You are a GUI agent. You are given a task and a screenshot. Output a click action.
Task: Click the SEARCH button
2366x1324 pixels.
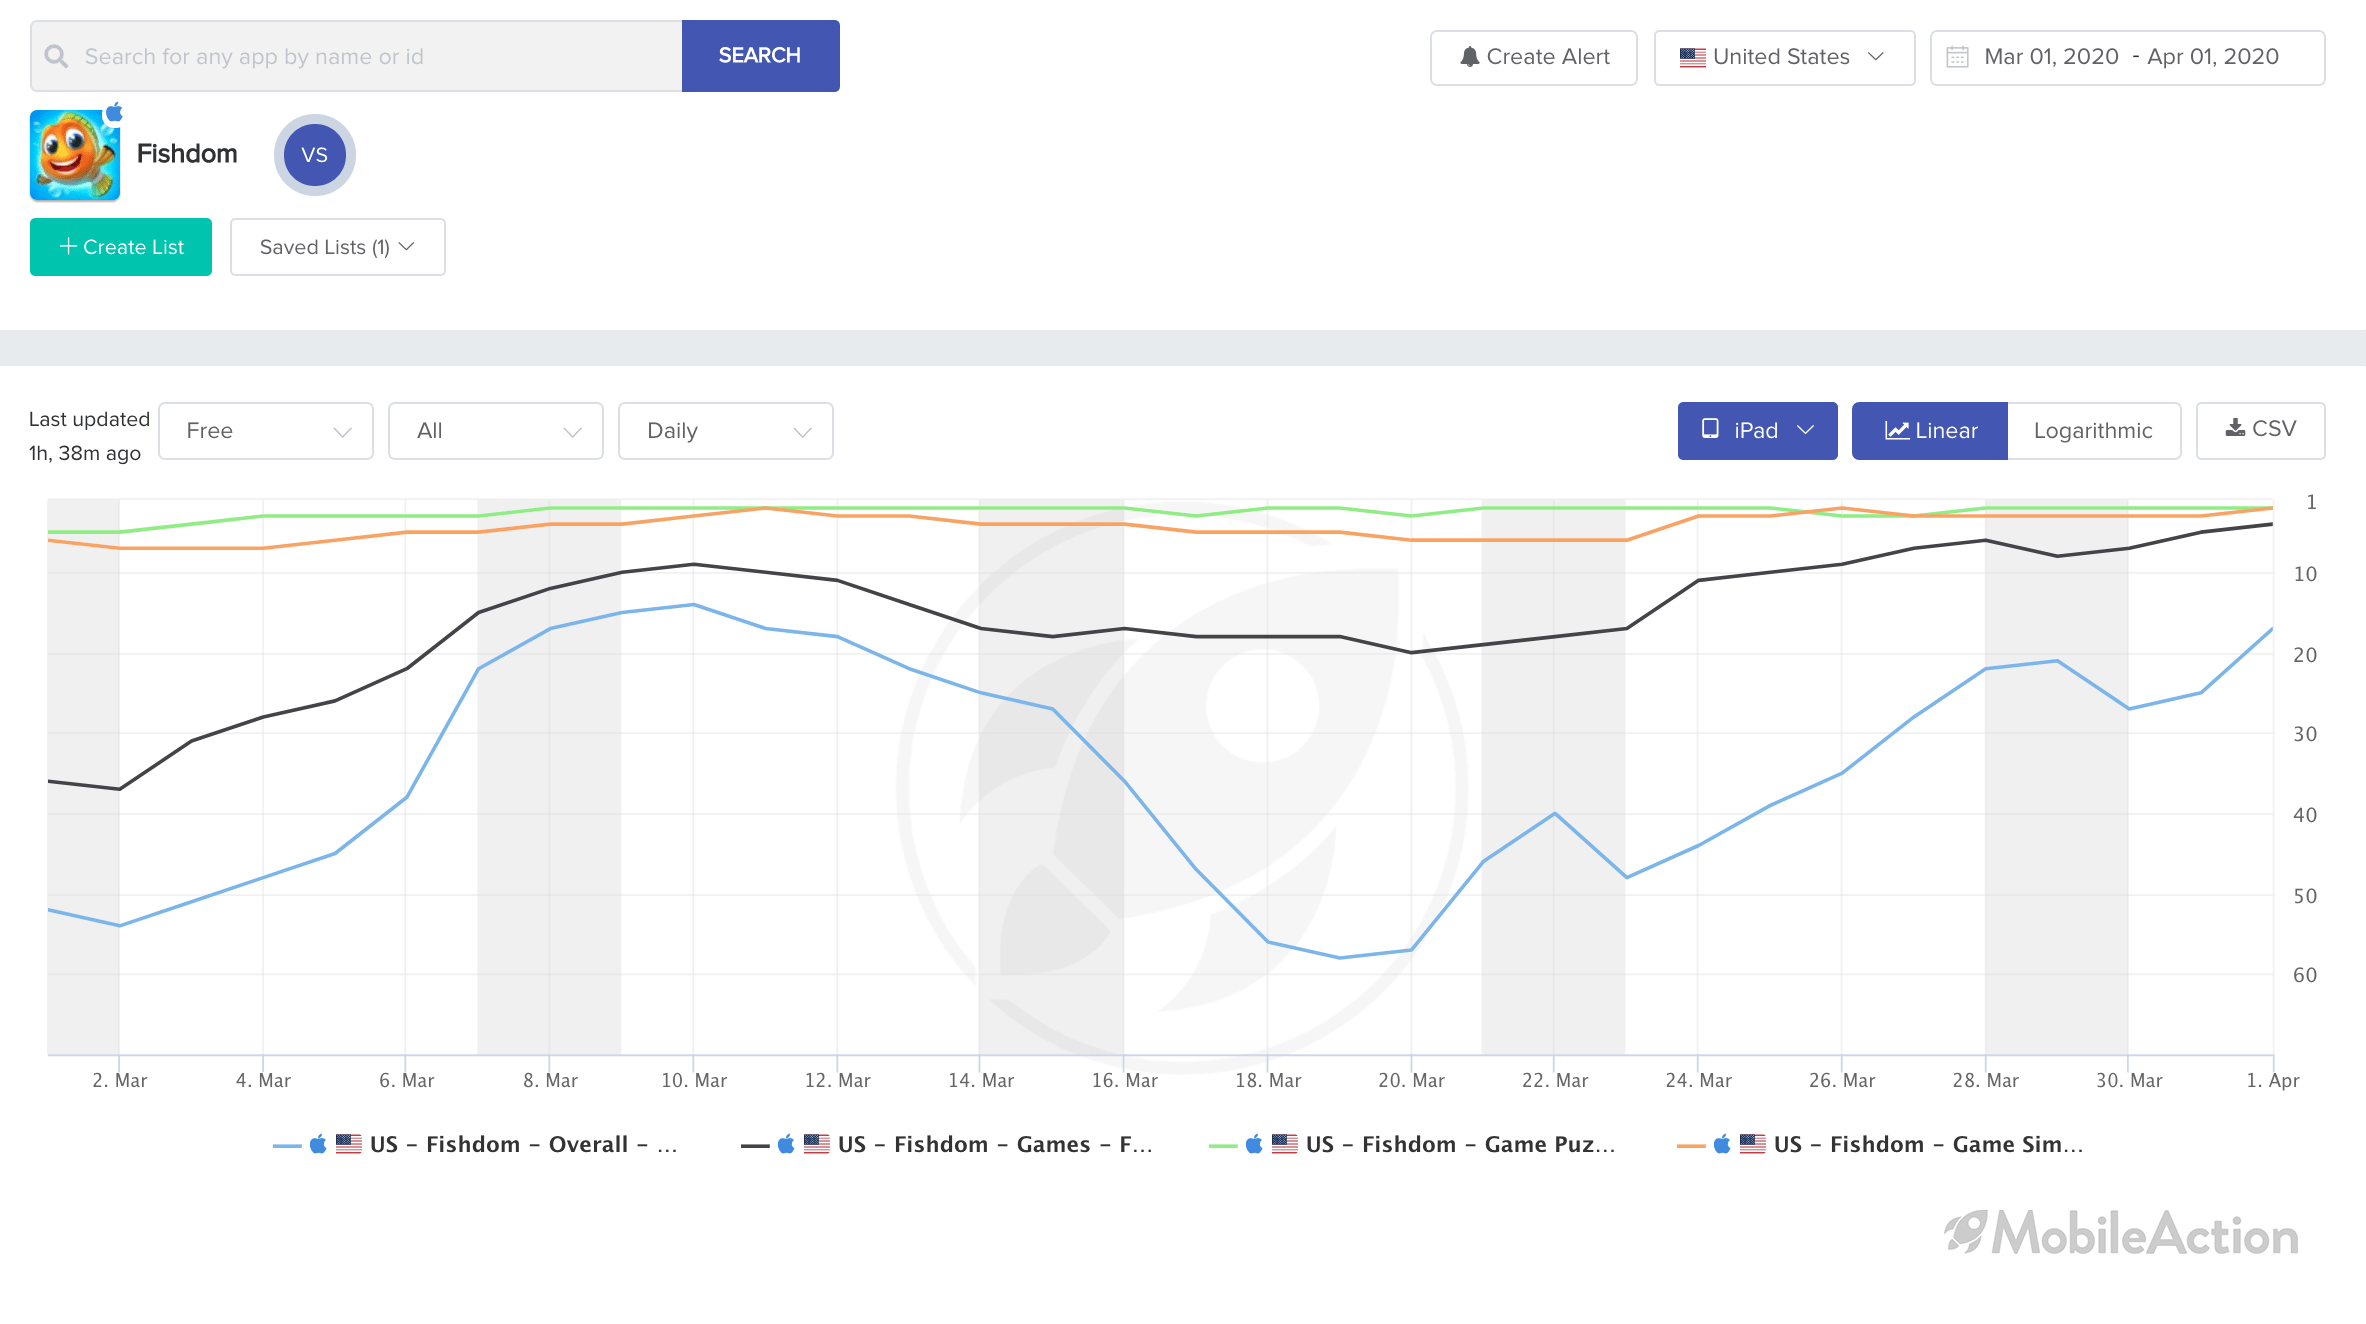click(760, 56)
